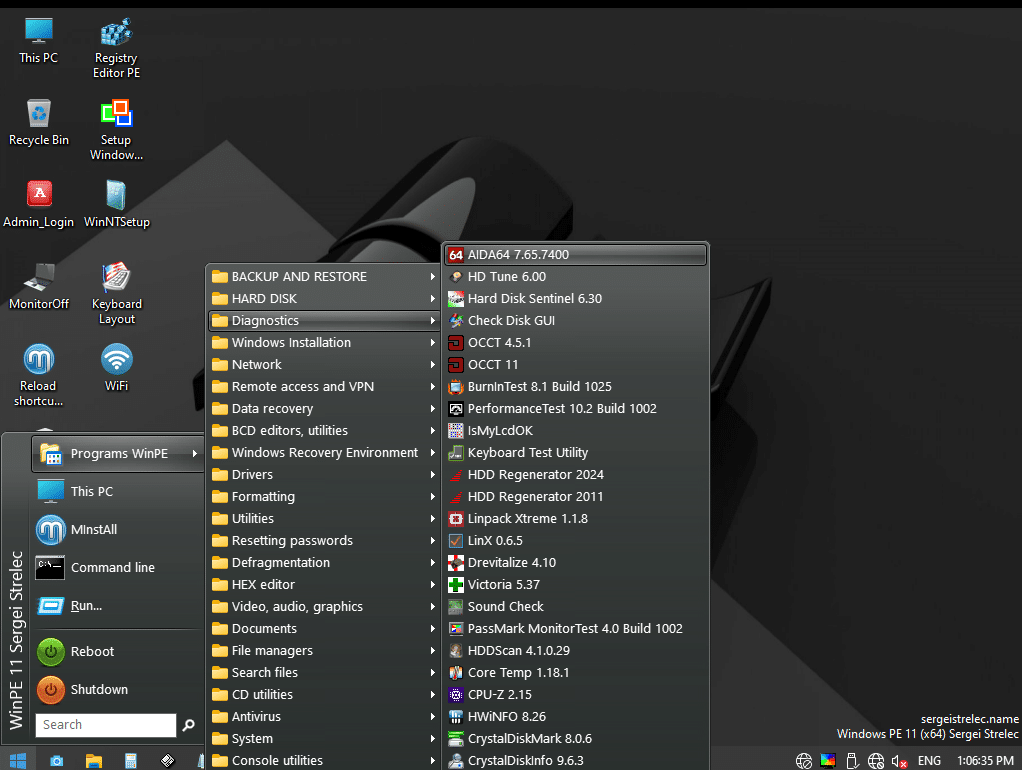Click the Windows Start button on taskbar
Image resolution: width=1022 pixels, height=770 pixels.
point(18,760)
